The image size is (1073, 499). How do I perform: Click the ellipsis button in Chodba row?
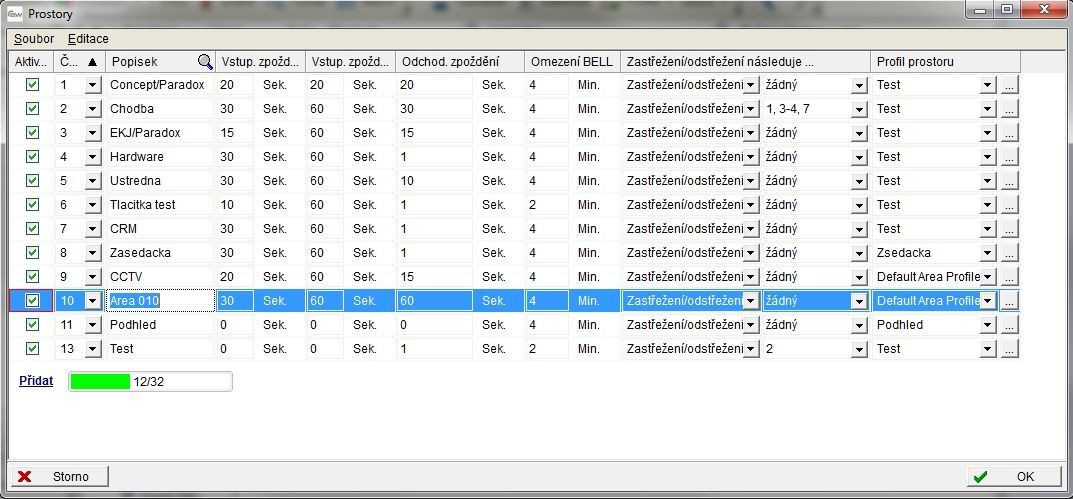1009,109
